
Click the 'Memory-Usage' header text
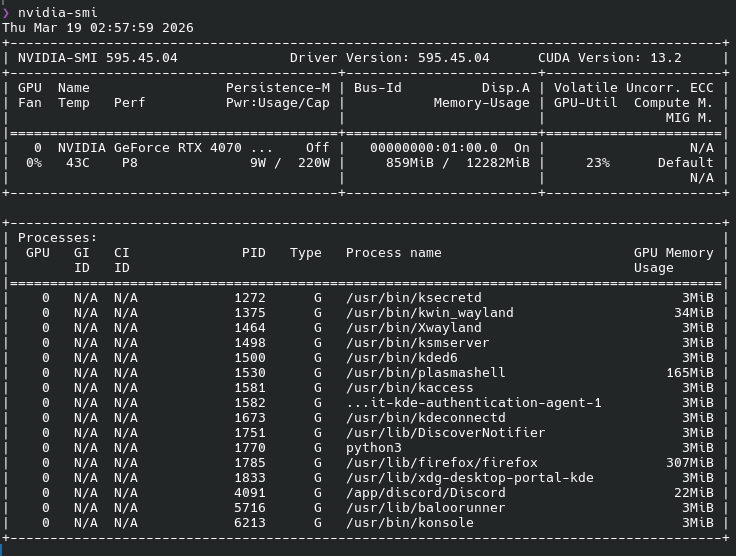[482, 103]
